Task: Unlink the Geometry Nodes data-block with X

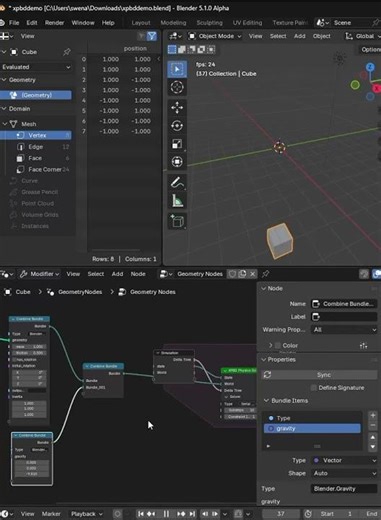Action: 253,274
